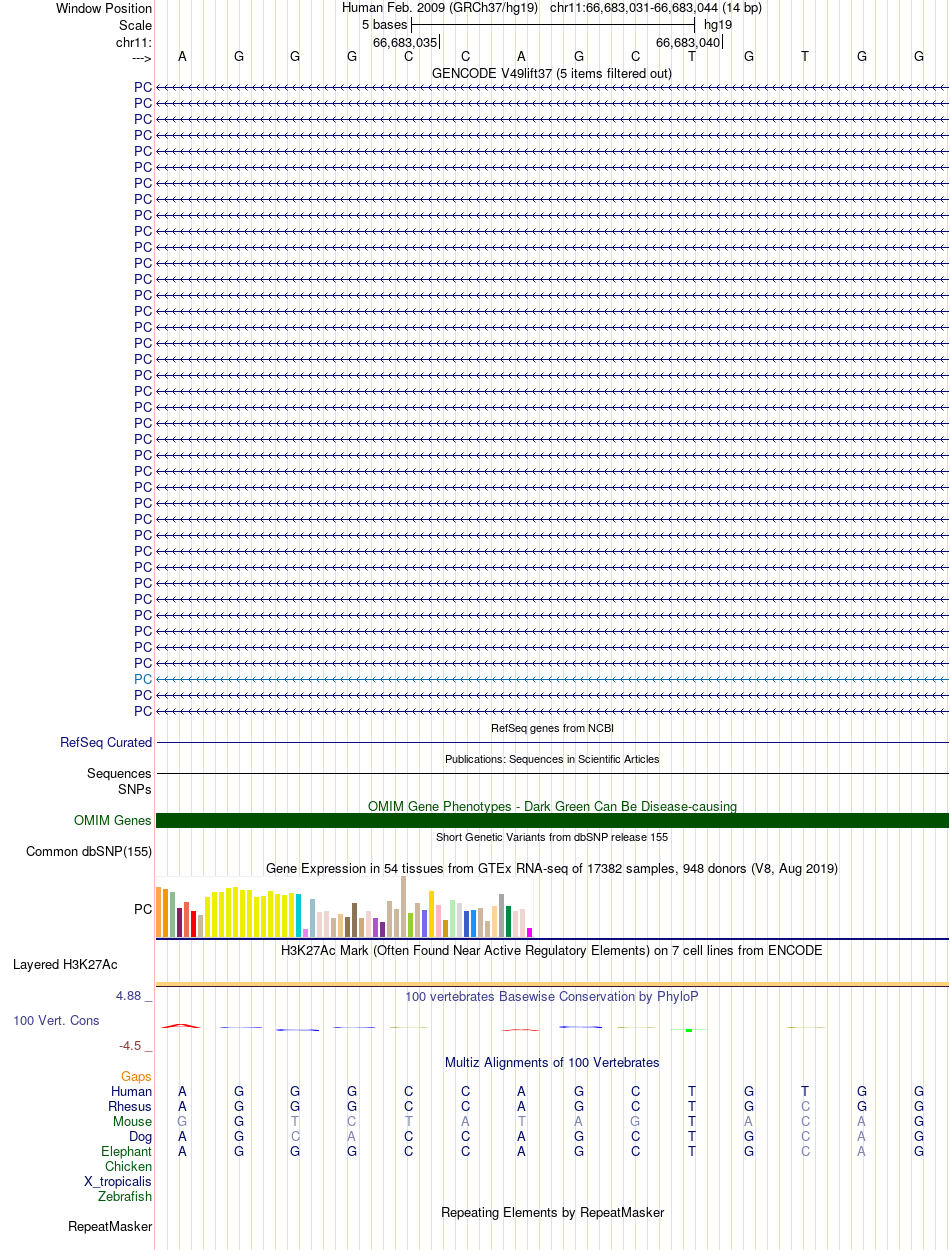
Task: Click the green mark in PhyloP track
Action: pos(689,1030)
